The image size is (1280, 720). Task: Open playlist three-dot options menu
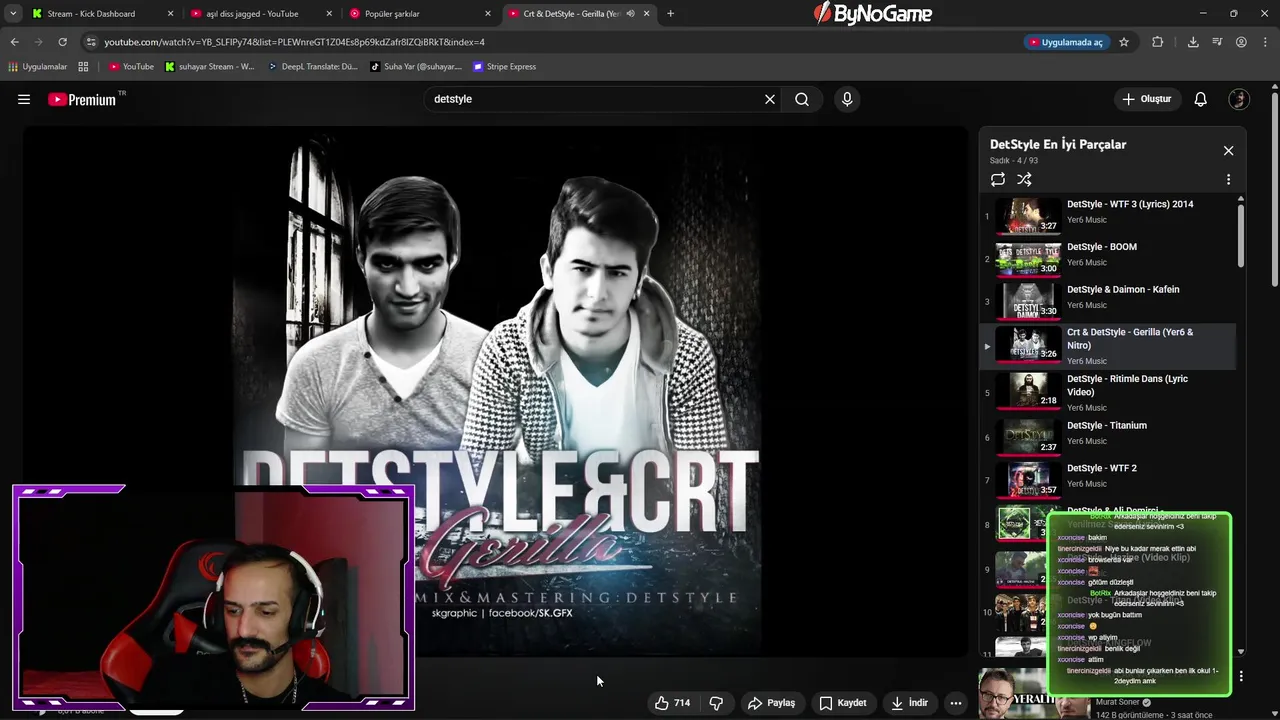coord(1228,180)
